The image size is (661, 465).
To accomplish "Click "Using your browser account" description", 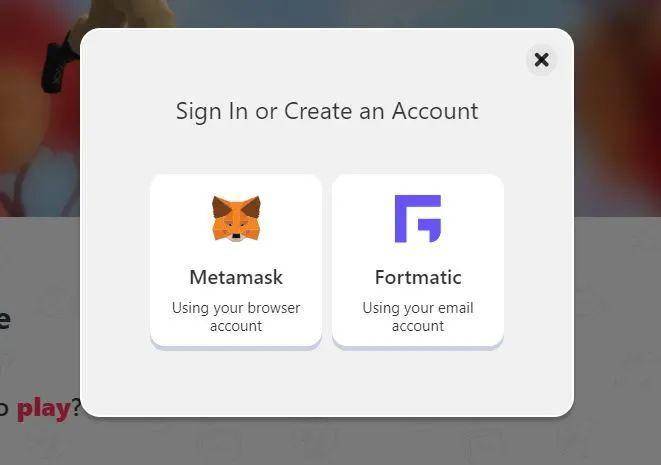I will click(236, 316).
